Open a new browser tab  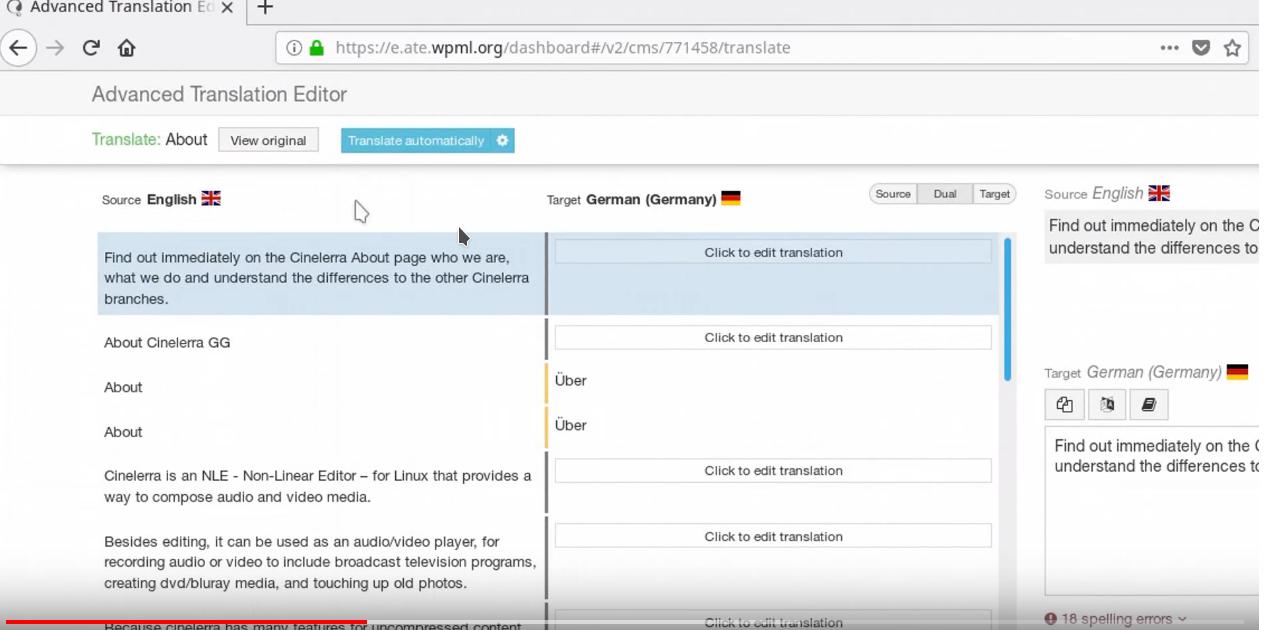(x=265, y=8)
